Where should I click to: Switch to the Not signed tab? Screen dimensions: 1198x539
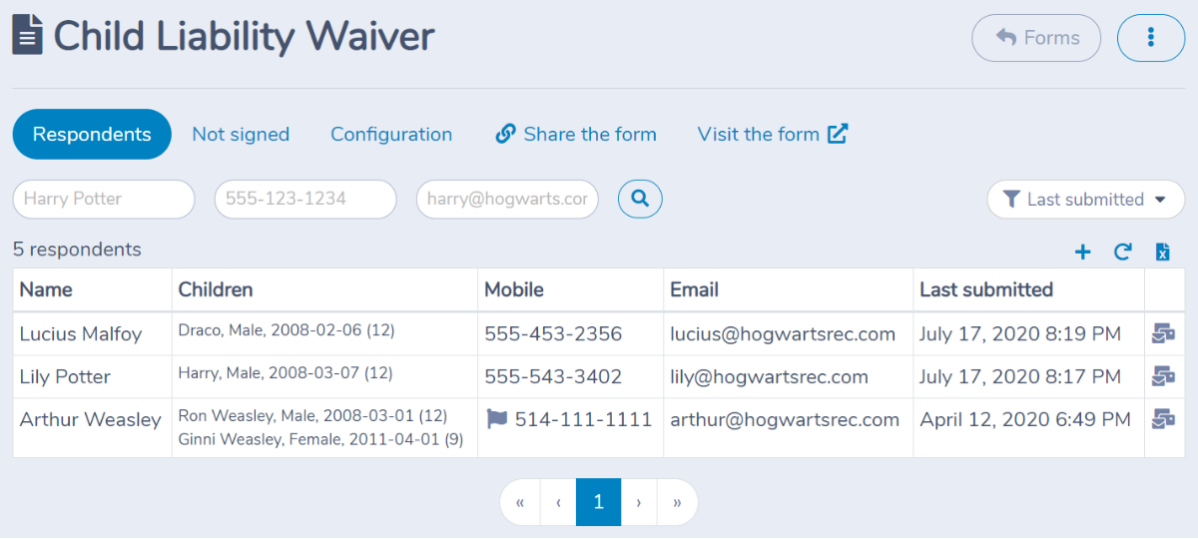click(x=241, y=135)
